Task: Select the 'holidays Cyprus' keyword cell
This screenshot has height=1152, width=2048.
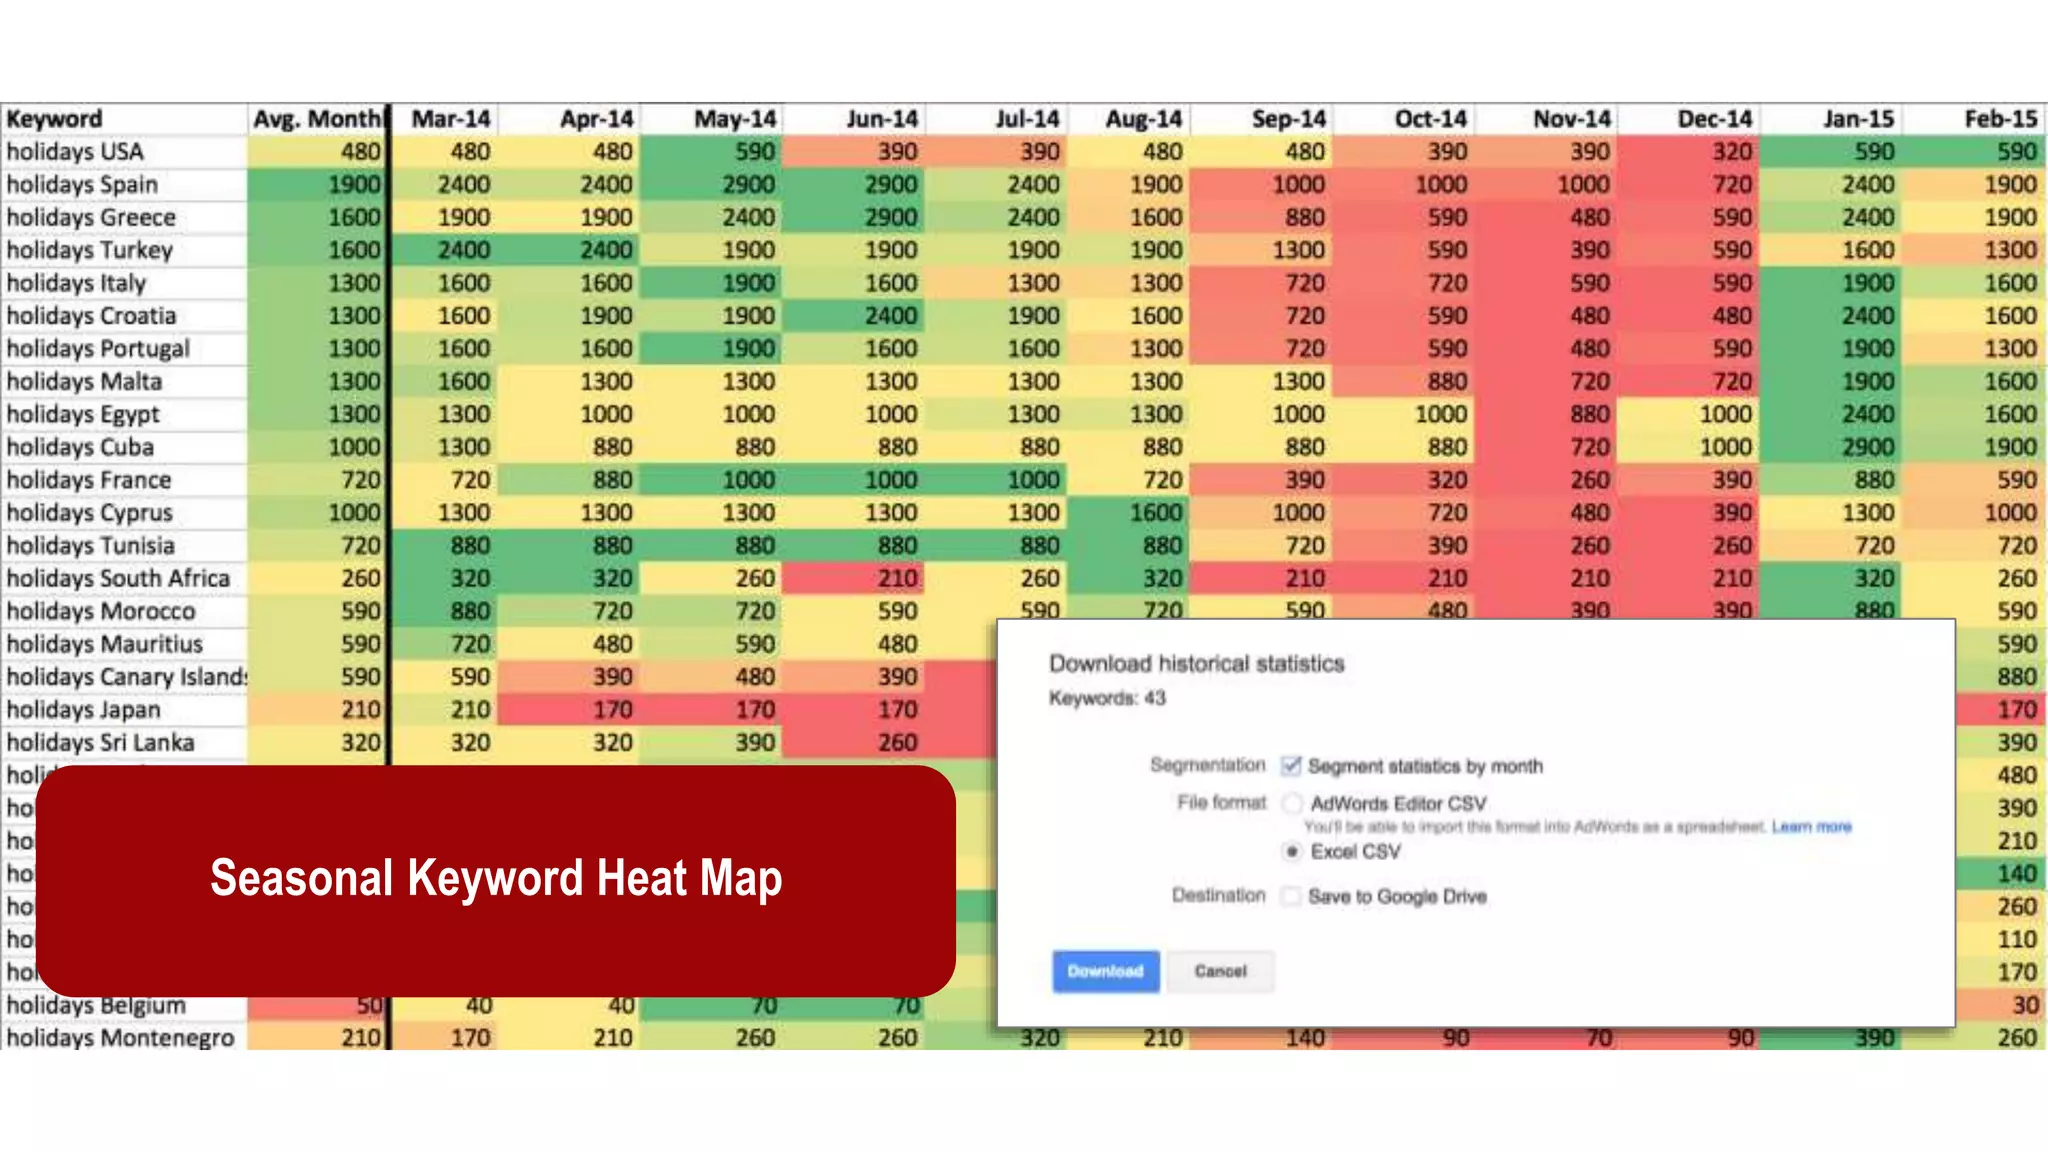Action: tap(124, 513)
